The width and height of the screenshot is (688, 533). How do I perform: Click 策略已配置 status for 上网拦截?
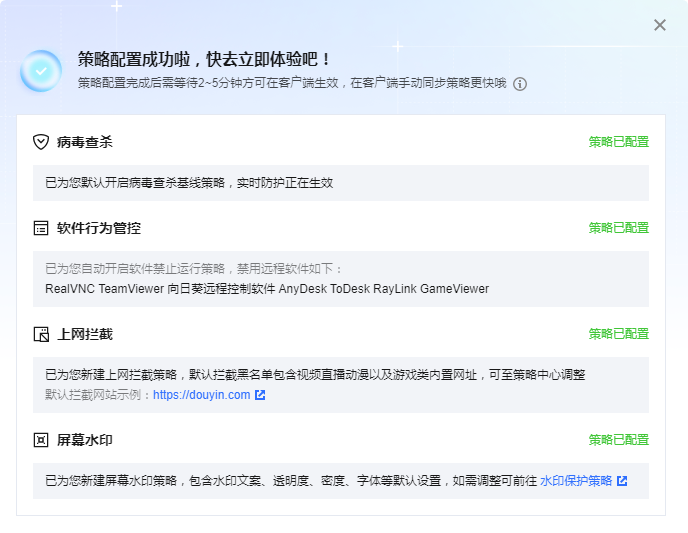pos(619,334)
